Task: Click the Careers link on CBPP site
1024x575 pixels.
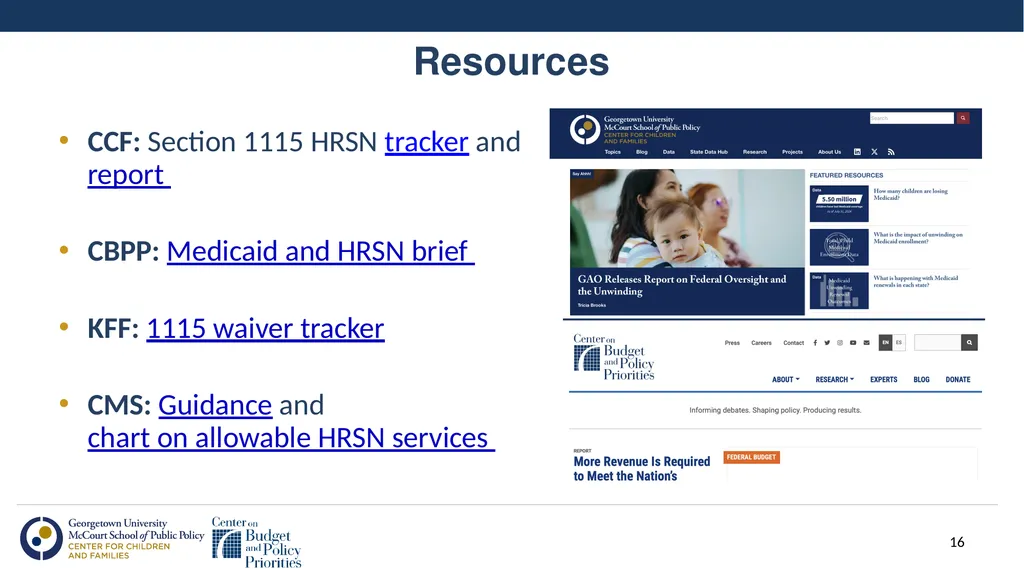Action: point(761,342)
